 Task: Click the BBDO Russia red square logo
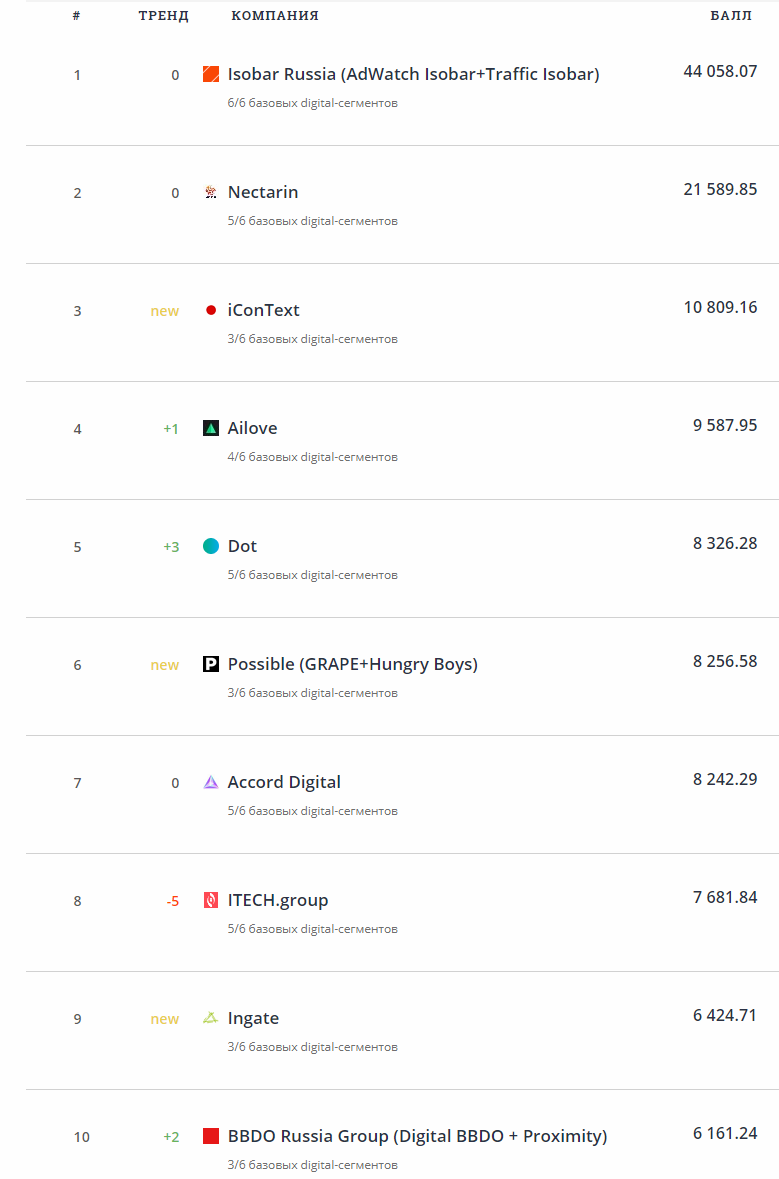pos(211,1136)
